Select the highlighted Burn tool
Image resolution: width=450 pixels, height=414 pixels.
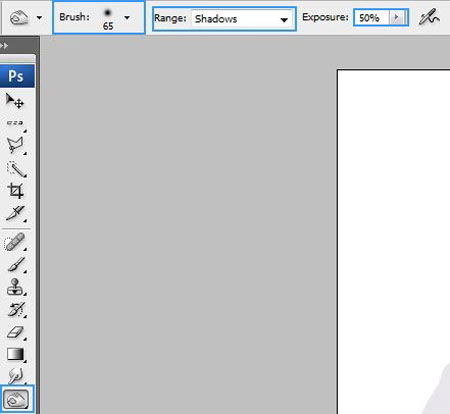tap(17, 399)
